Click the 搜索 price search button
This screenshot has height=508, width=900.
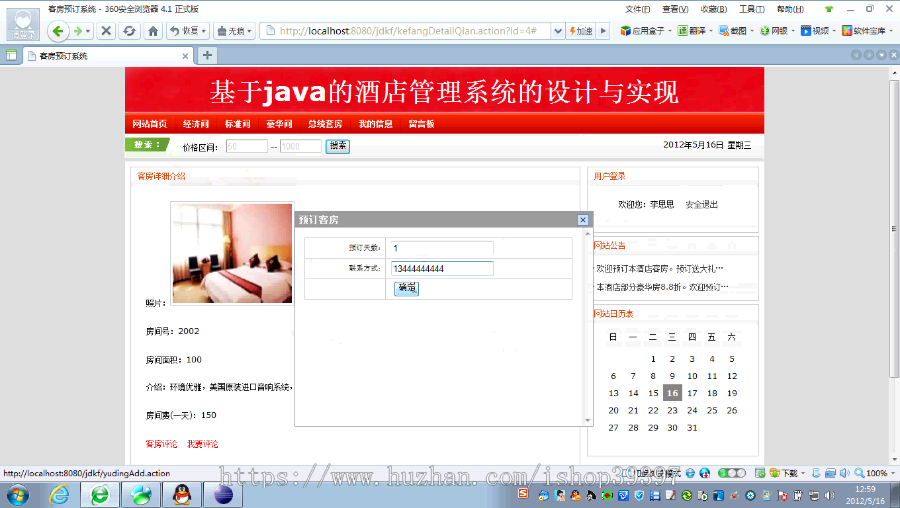click(x=338, y=146)
